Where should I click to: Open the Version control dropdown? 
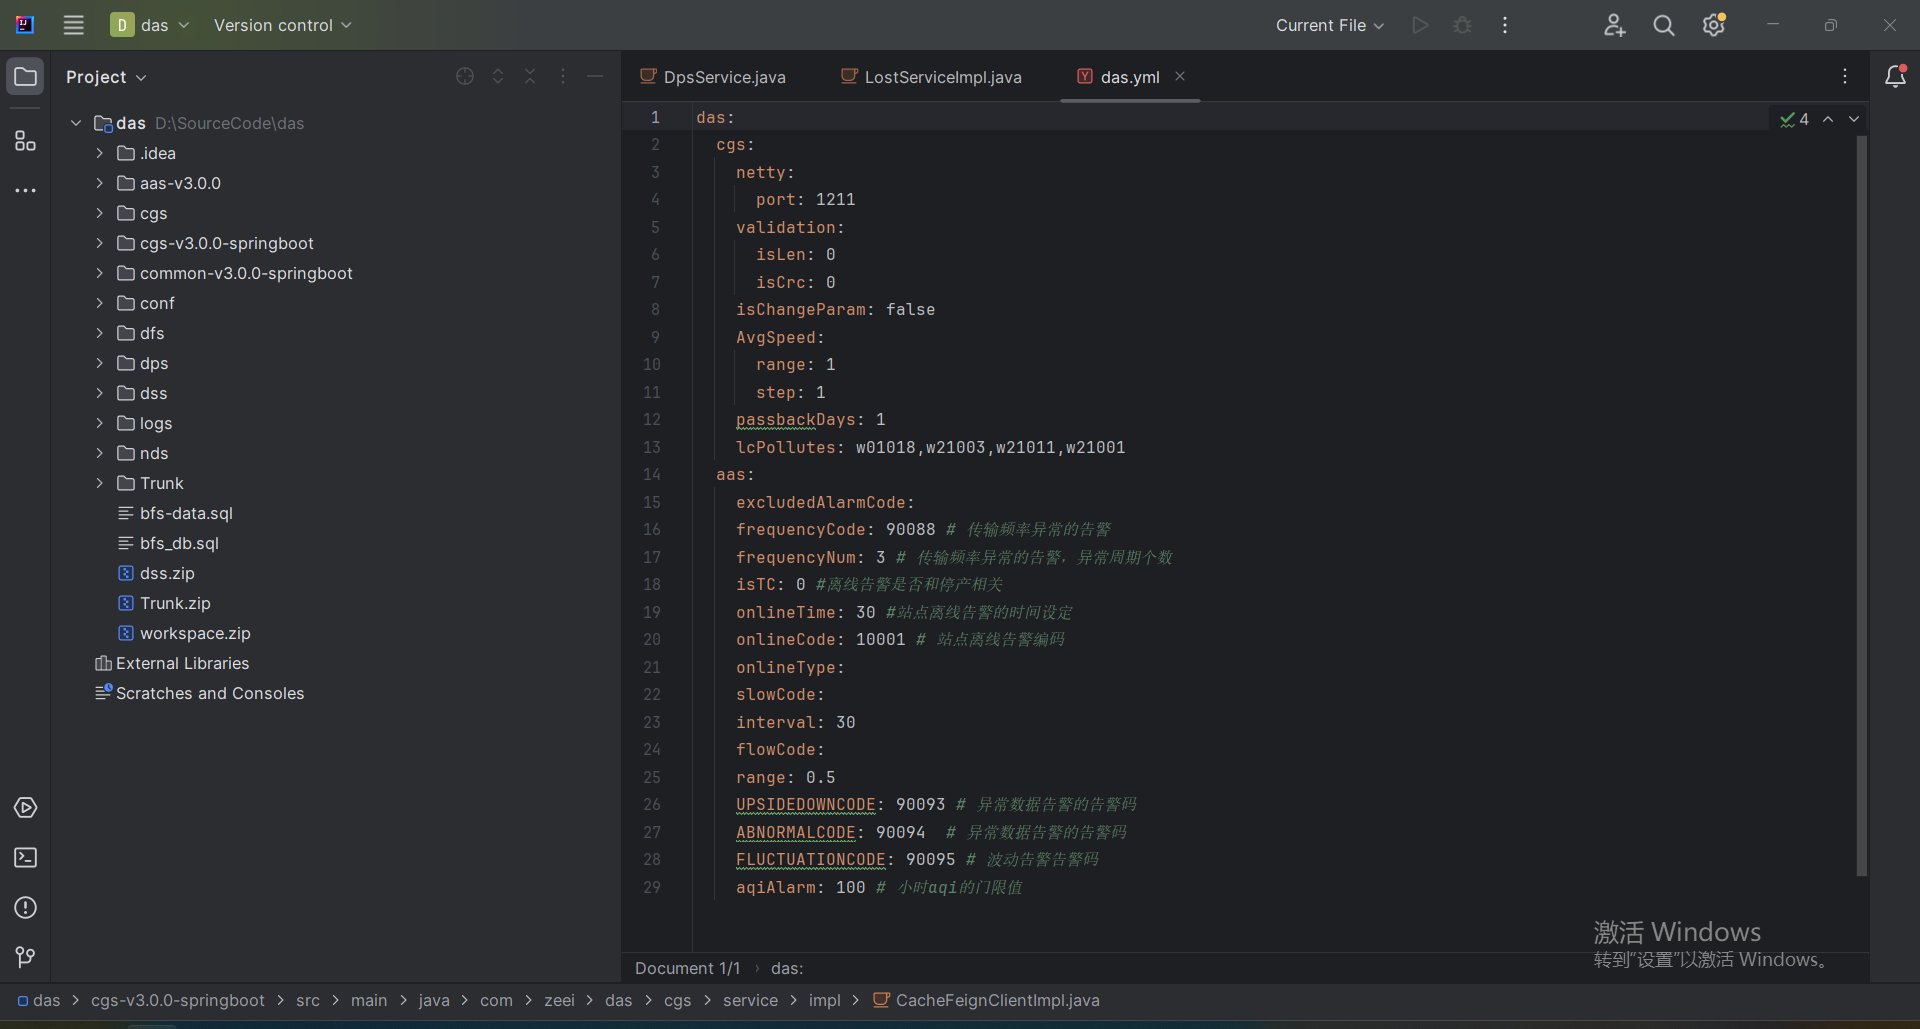click(x=283, y=25)
